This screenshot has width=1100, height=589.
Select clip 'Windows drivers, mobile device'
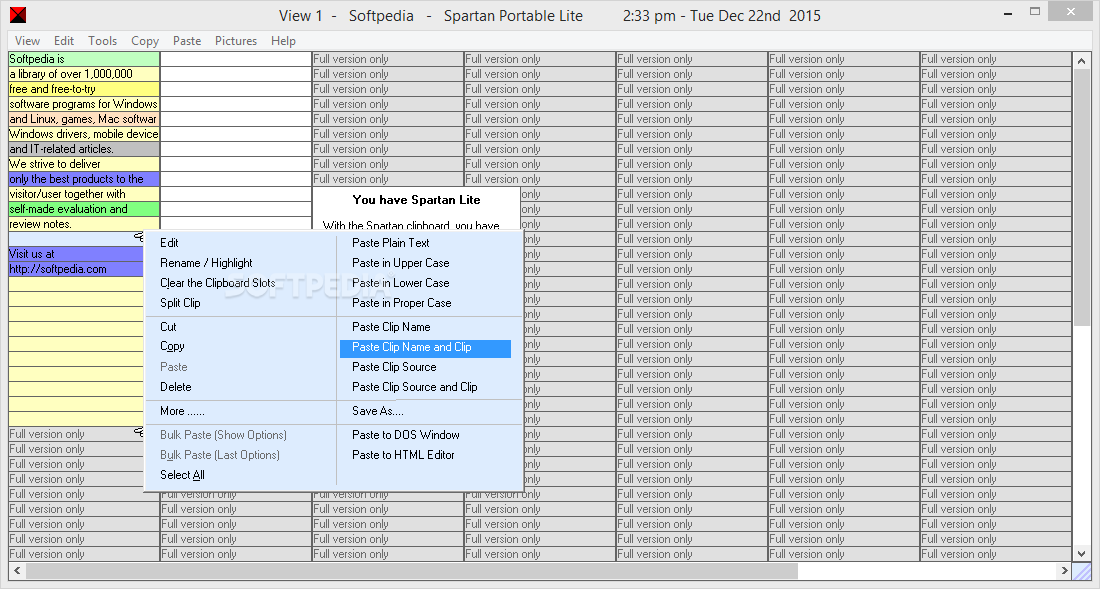coord(84,134)
